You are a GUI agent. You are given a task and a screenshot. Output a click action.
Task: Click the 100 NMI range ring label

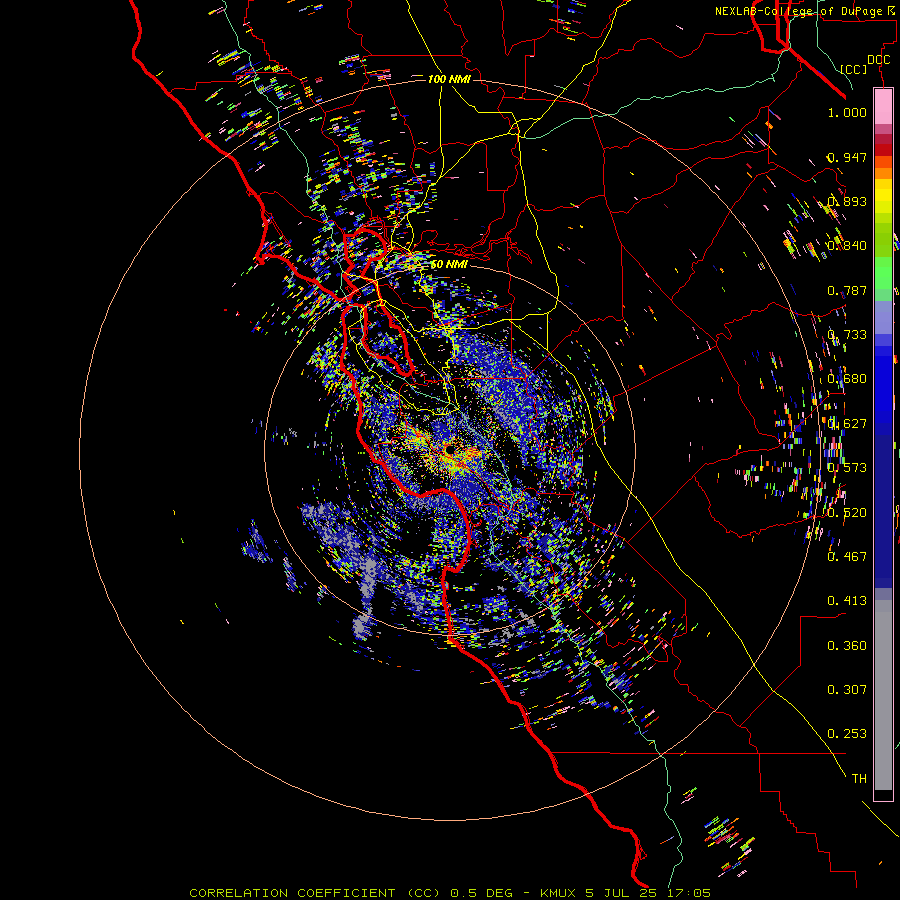[x=449, y=79]
